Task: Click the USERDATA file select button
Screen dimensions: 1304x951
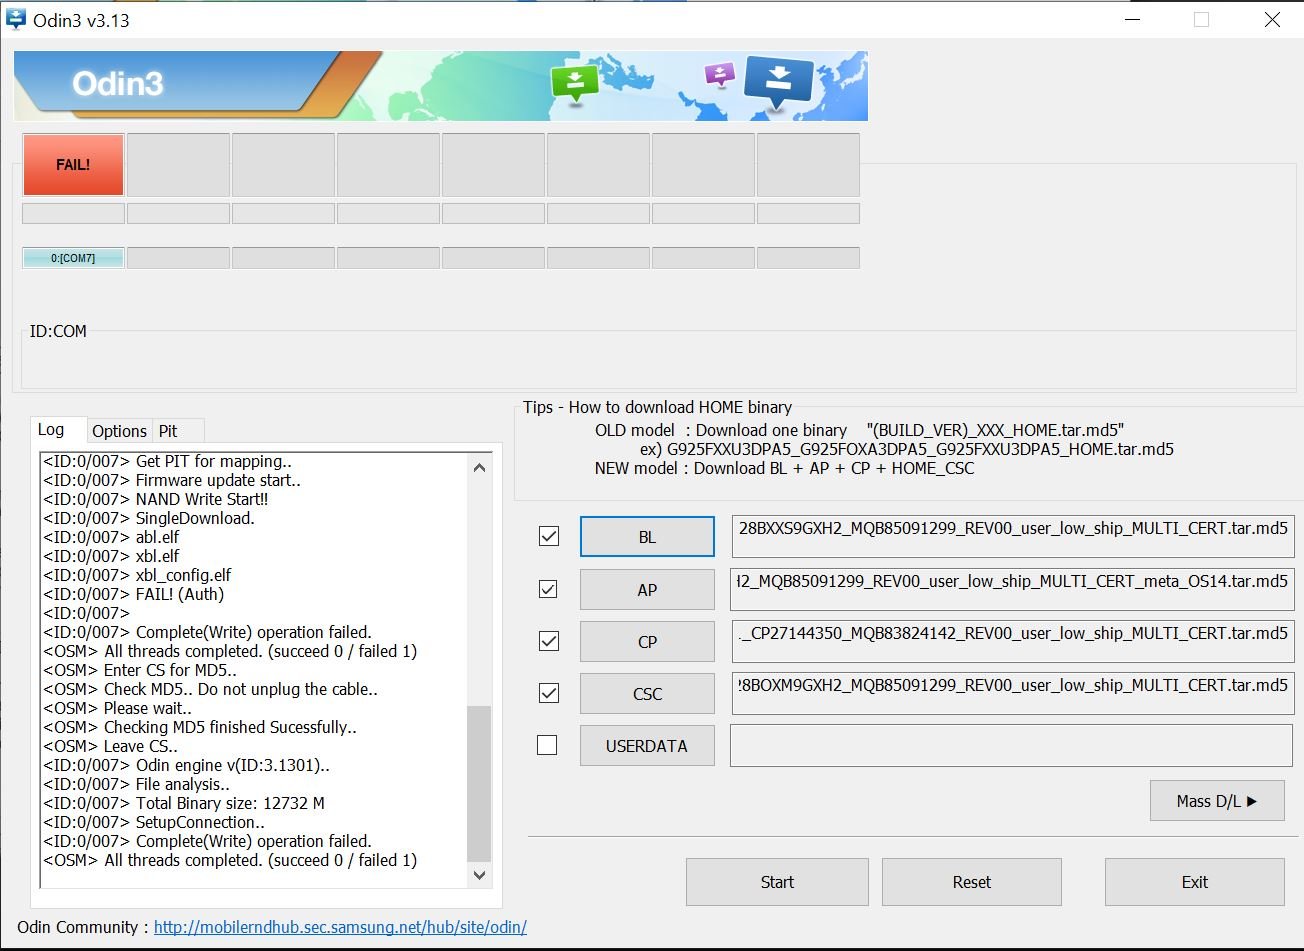Action: [647, 745]
